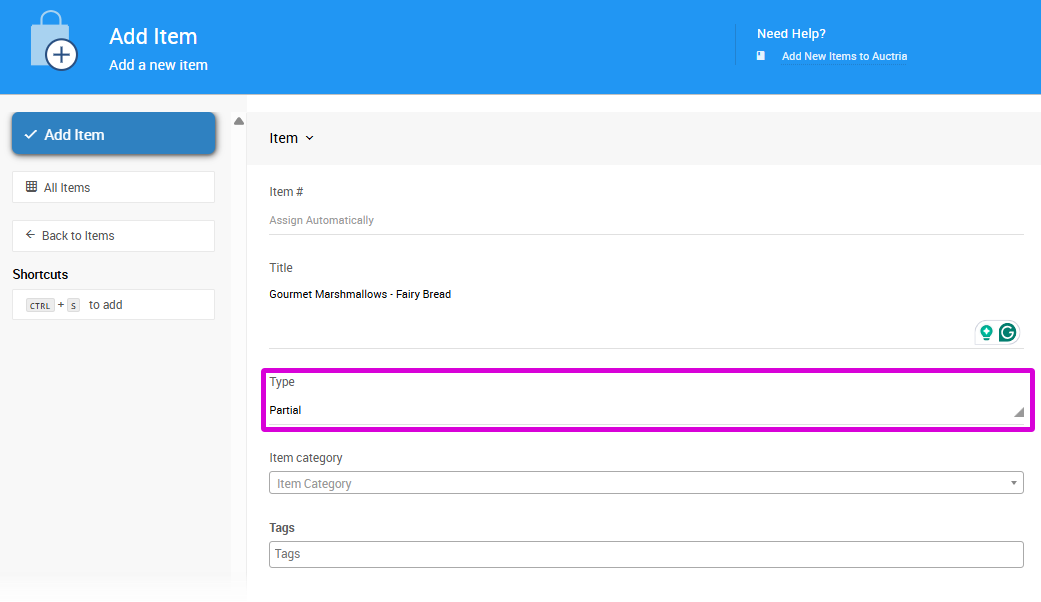Expand the Item category dropdown arrow
This screenshot has width=1041, height=602.
click(x=1015, y=483)
